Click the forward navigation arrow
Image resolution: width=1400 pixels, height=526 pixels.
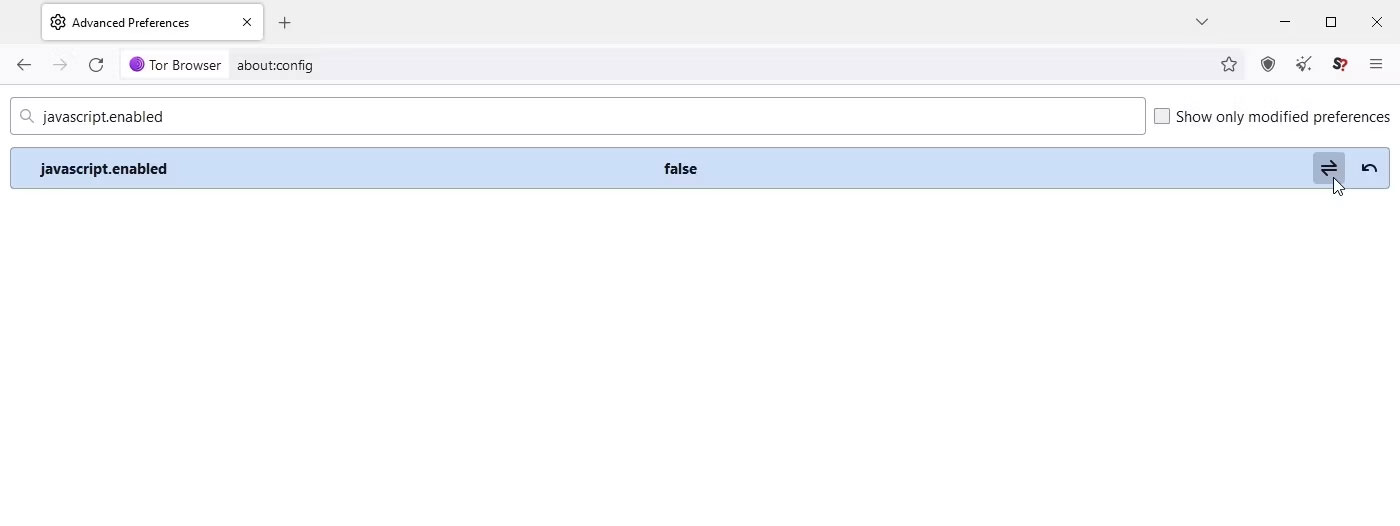pos(60,65)
